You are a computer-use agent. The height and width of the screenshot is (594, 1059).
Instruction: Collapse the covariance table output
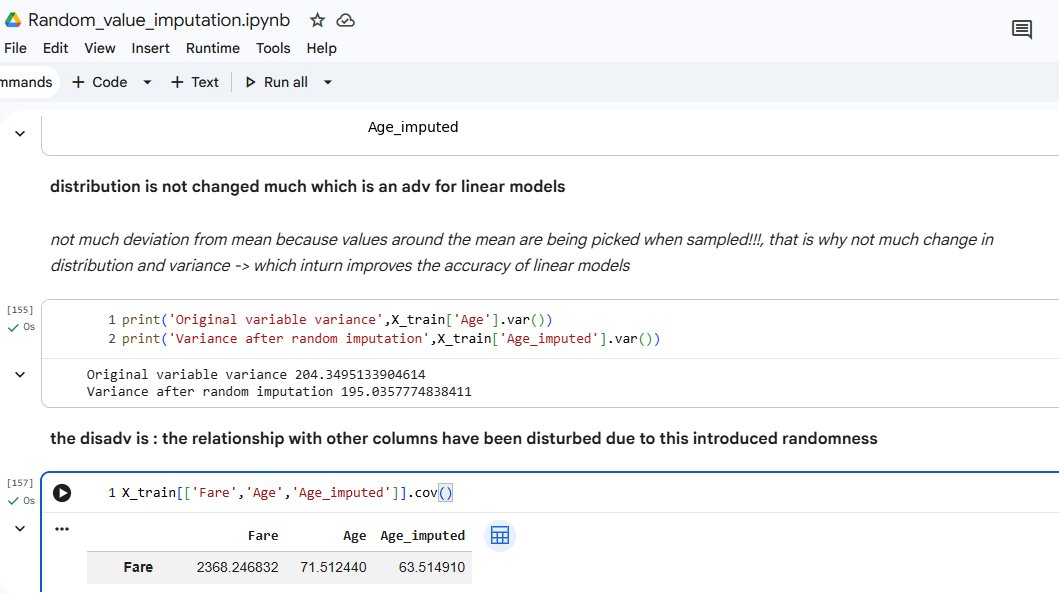(x=20, y=529)
